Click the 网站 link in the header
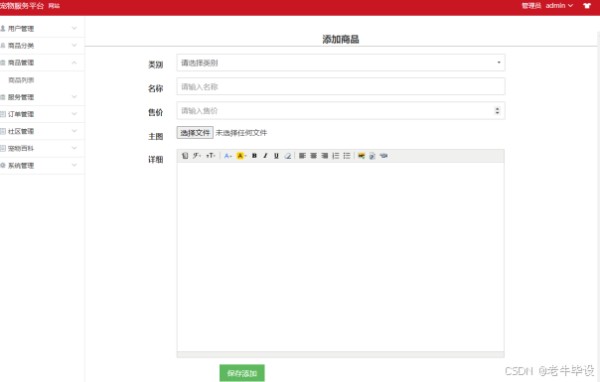600x382 pixels. click(x=54, y=6)
